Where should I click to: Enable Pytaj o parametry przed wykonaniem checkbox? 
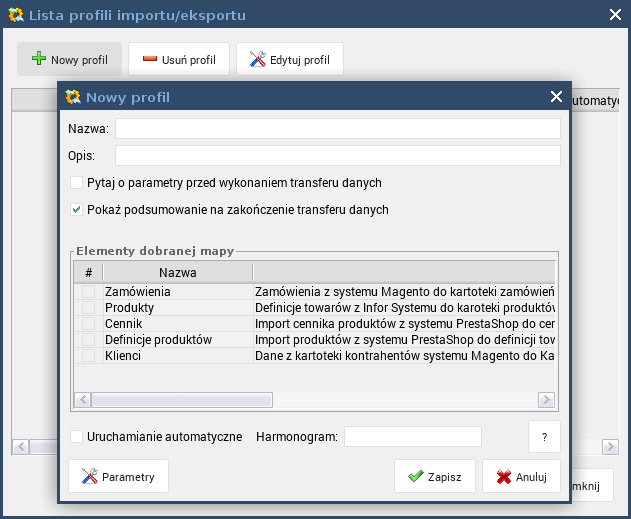point(76,183)
